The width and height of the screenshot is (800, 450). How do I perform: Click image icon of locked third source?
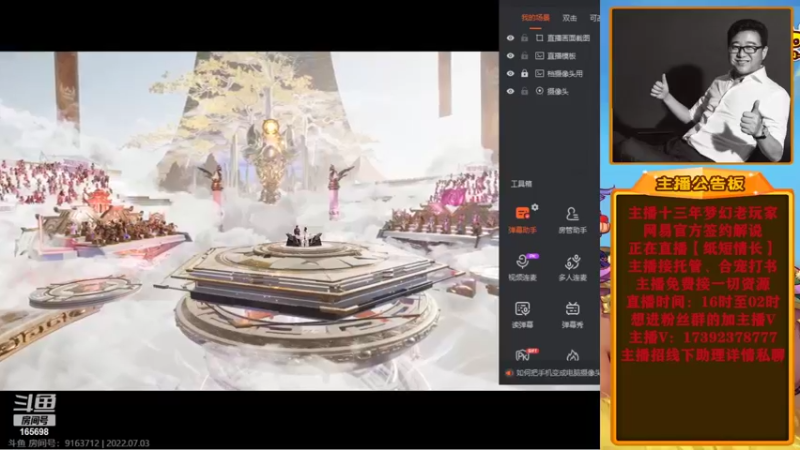tap(539, 73)
